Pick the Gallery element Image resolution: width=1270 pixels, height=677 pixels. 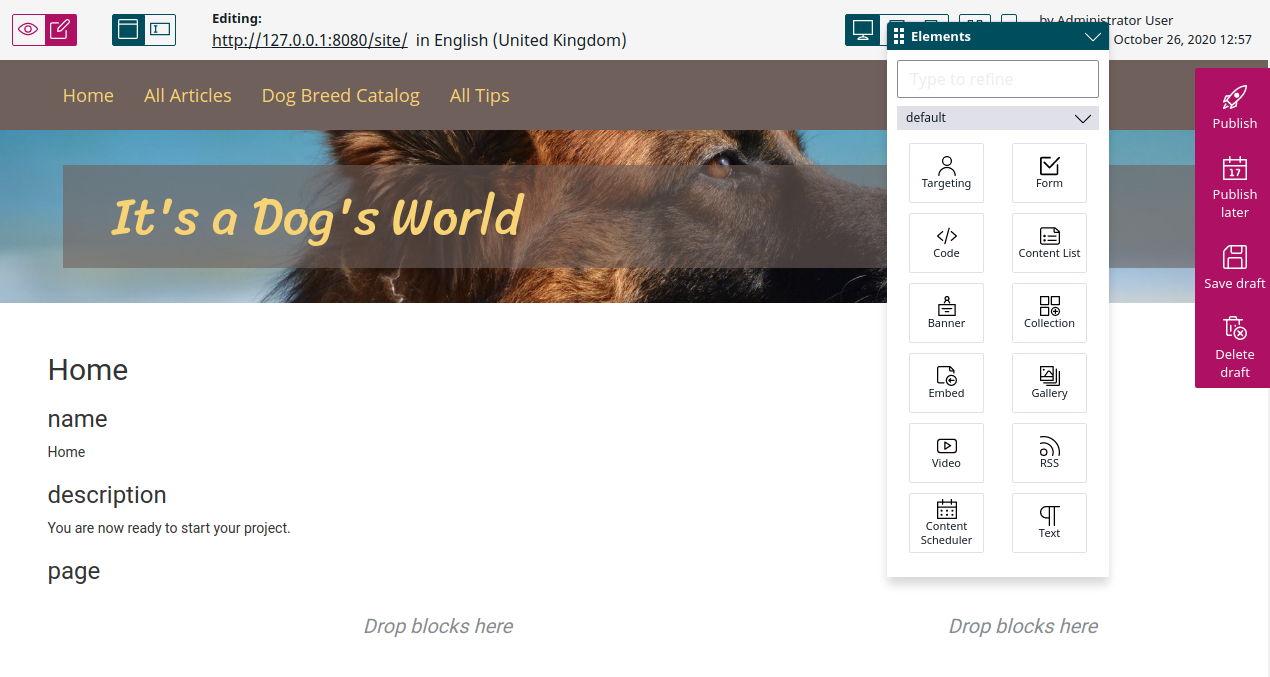(x=1049, y=383)
